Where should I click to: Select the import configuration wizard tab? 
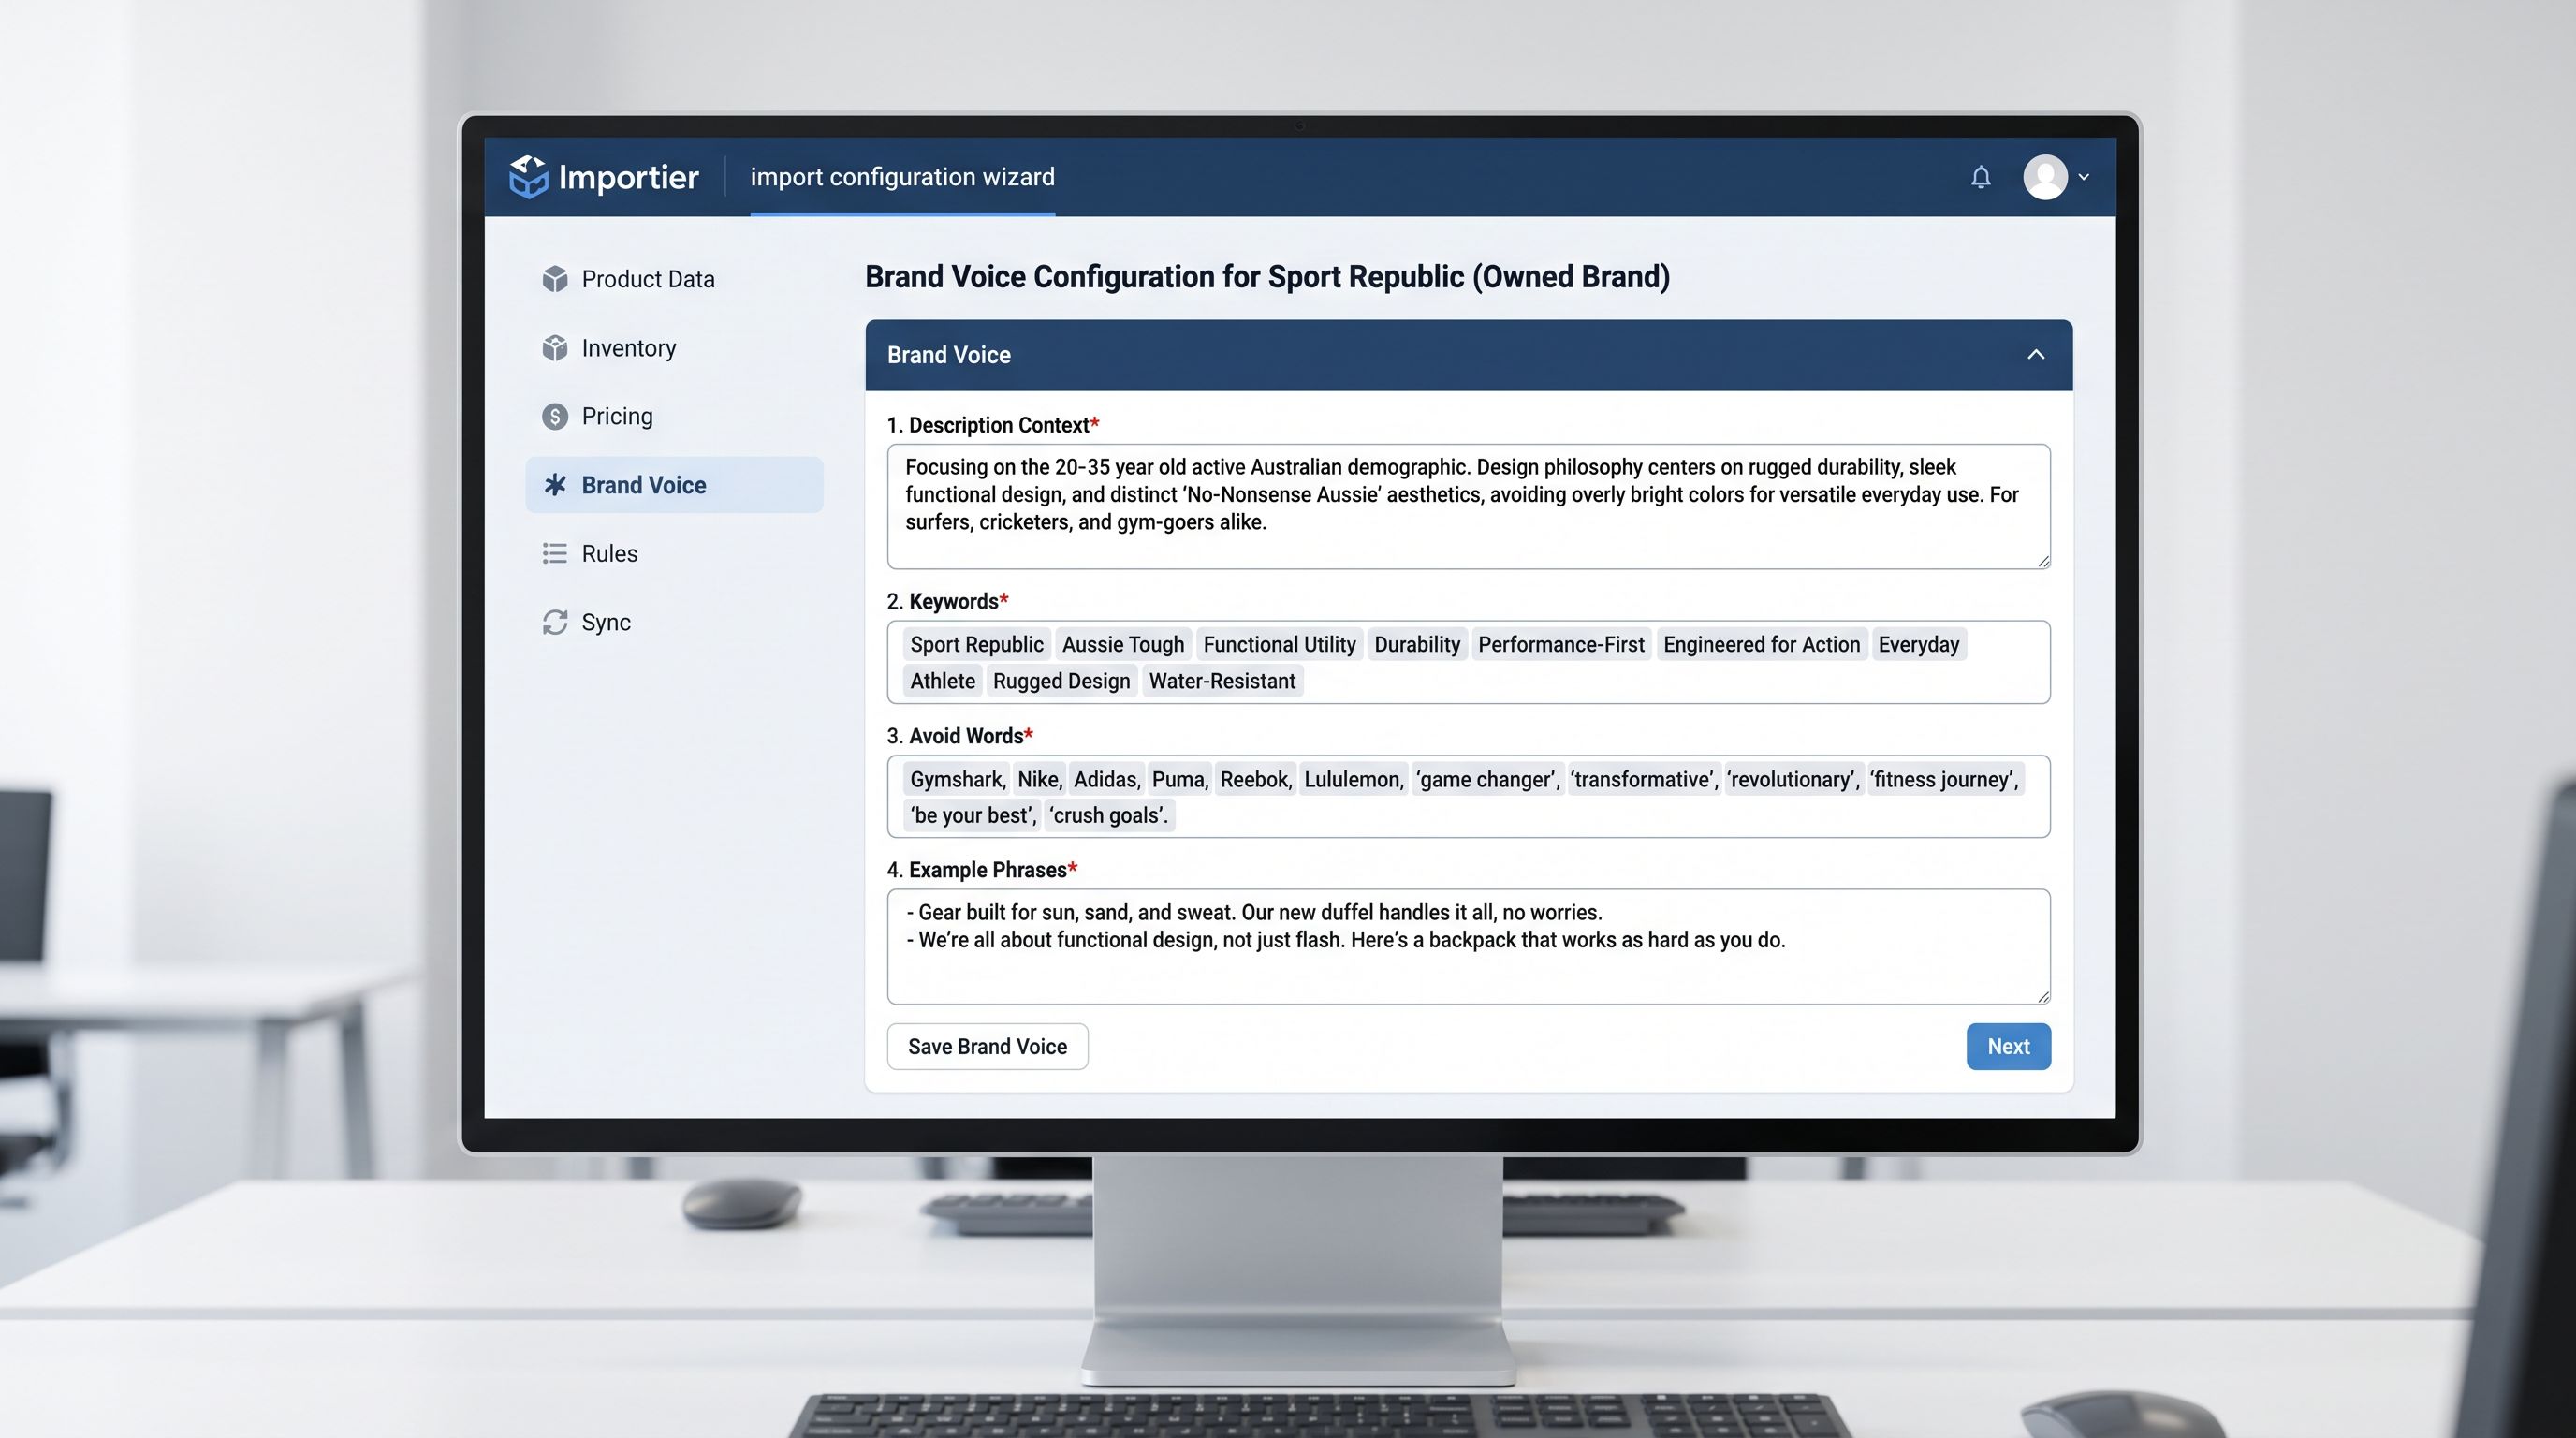pyautogui.click(x=902, y=177)
